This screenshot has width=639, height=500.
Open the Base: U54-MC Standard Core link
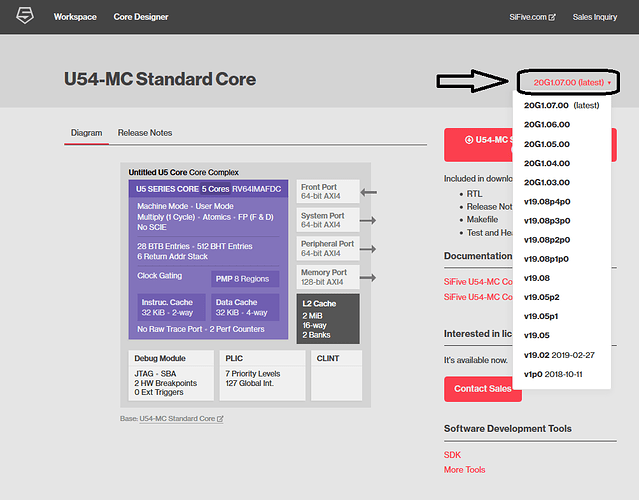181,419
